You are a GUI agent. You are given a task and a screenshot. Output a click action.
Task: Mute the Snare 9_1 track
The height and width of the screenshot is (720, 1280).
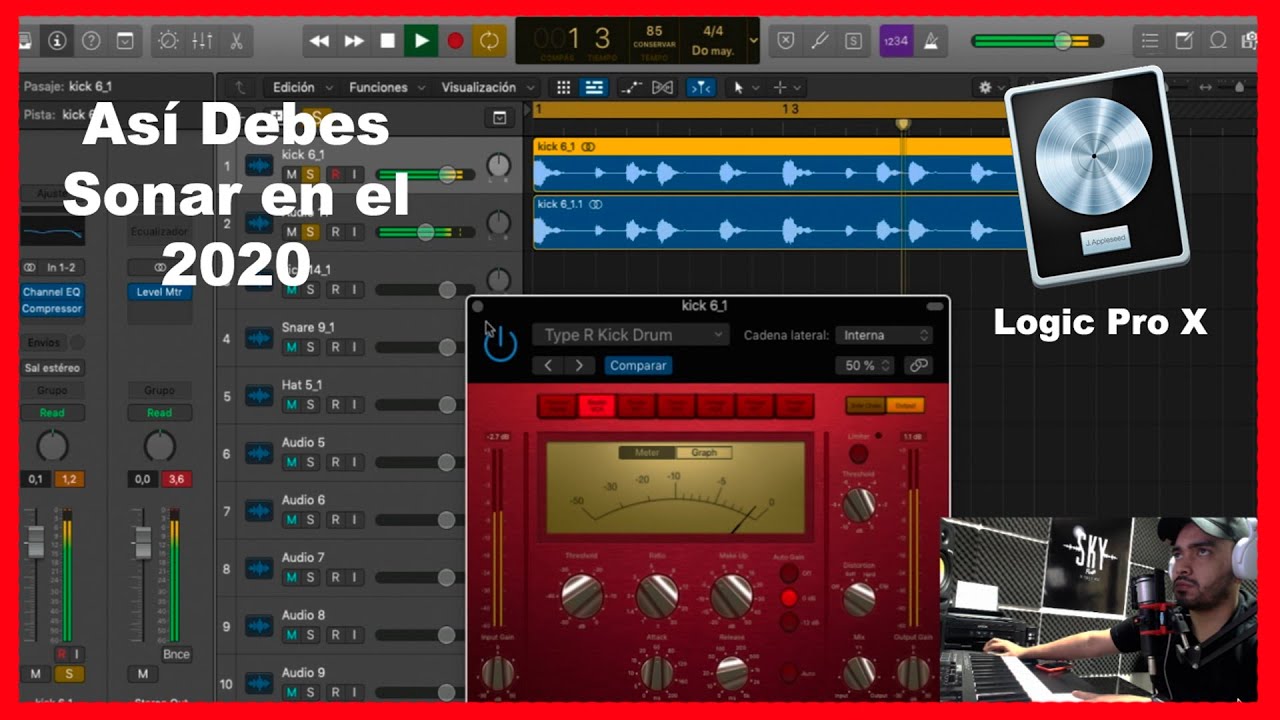(291, 347)
